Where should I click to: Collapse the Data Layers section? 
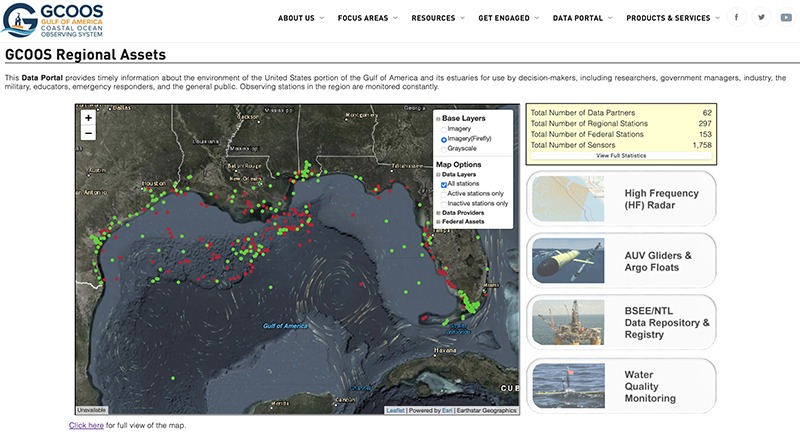coord(438,174)
